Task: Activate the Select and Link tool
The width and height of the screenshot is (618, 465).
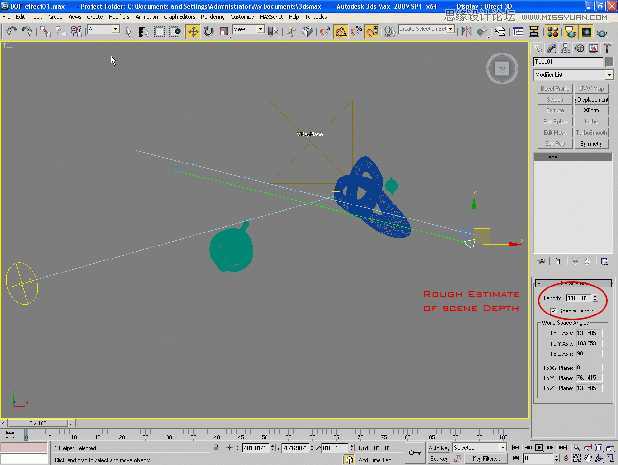Action: click(45, 31)
